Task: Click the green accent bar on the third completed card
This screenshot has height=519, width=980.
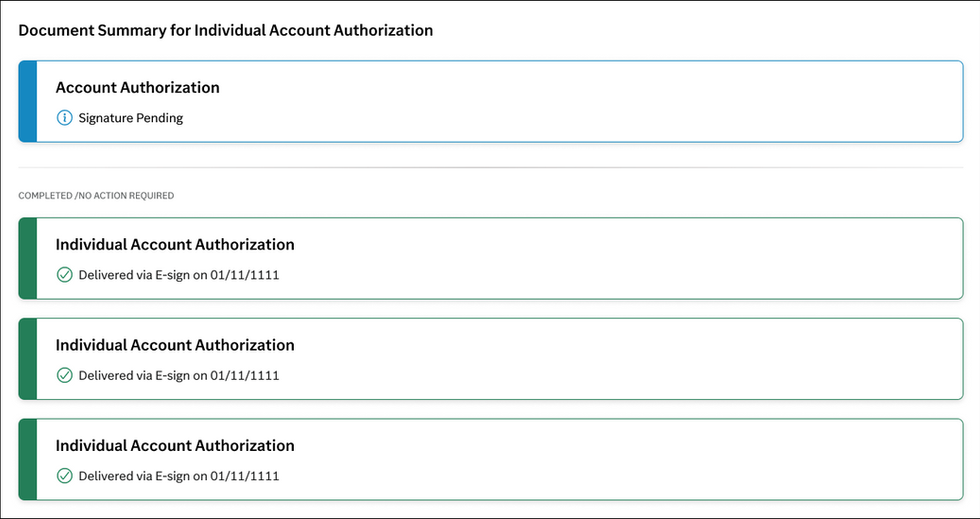Action: (x=27, y=460)
